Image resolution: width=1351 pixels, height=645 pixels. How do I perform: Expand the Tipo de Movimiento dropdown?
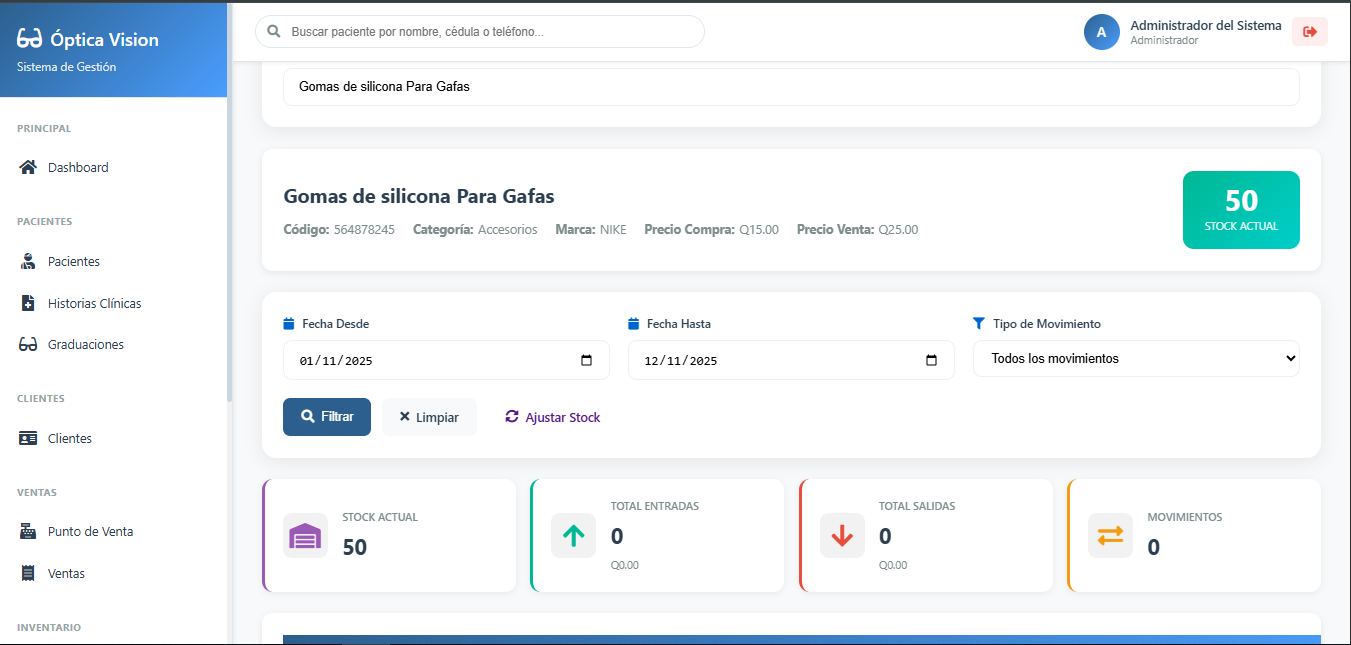tap(1135, 358)
